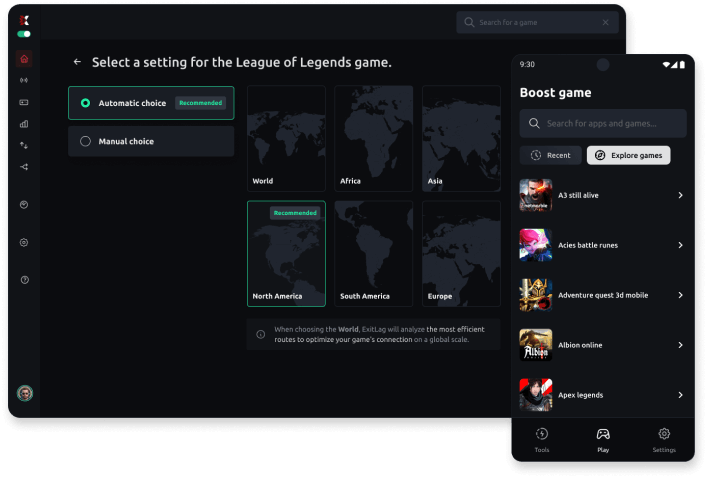This screenshot has height=478, width=707.
Task: Click the Recommended badge on Automatic choice
Action: pos(201,103)
